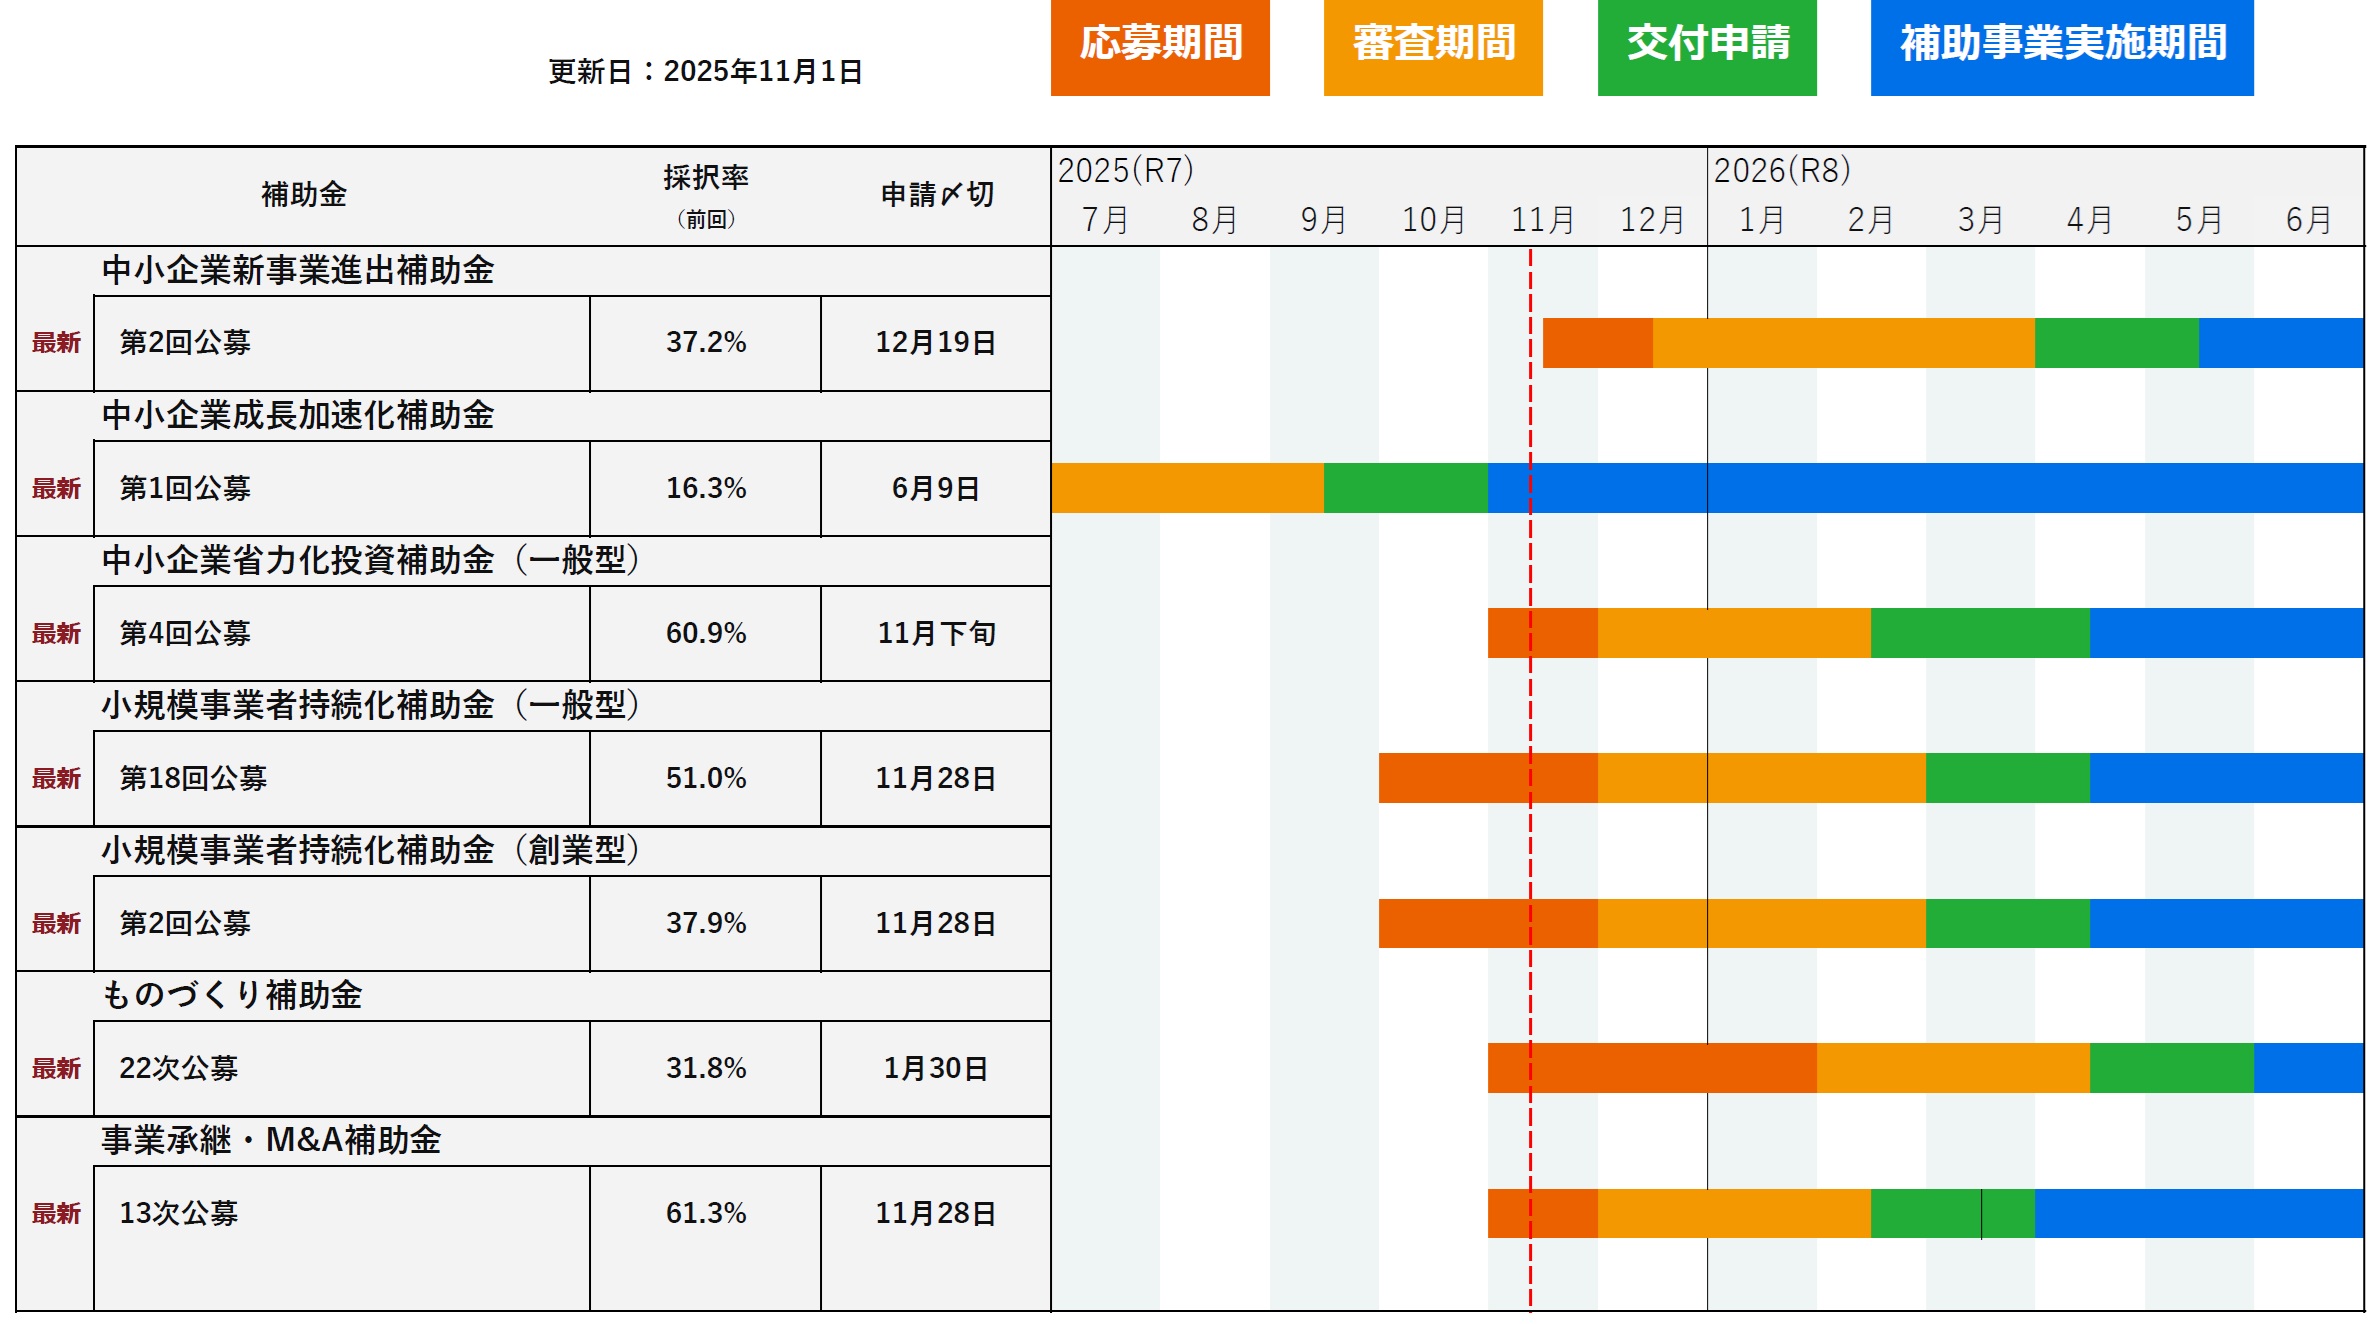Select the 中小企業新事業進出補助金 heading
Image resolution: width=2380 pixels, height=1324 pixels.
click(x=298, y=270)
